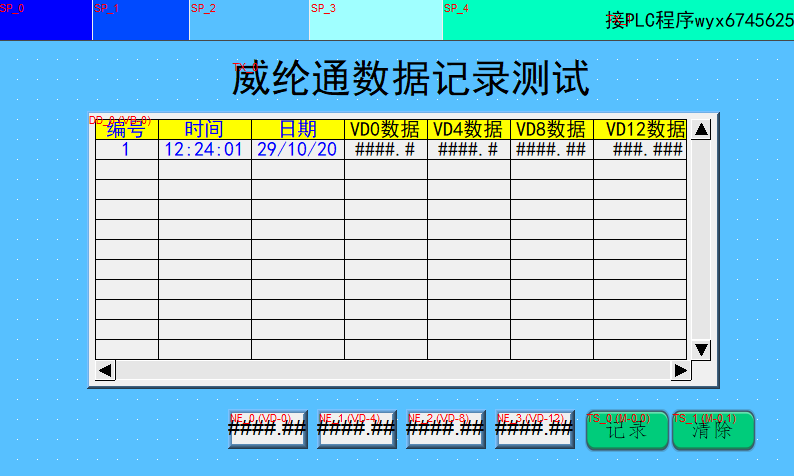Click the VD0数据 column header

[385, 129]
